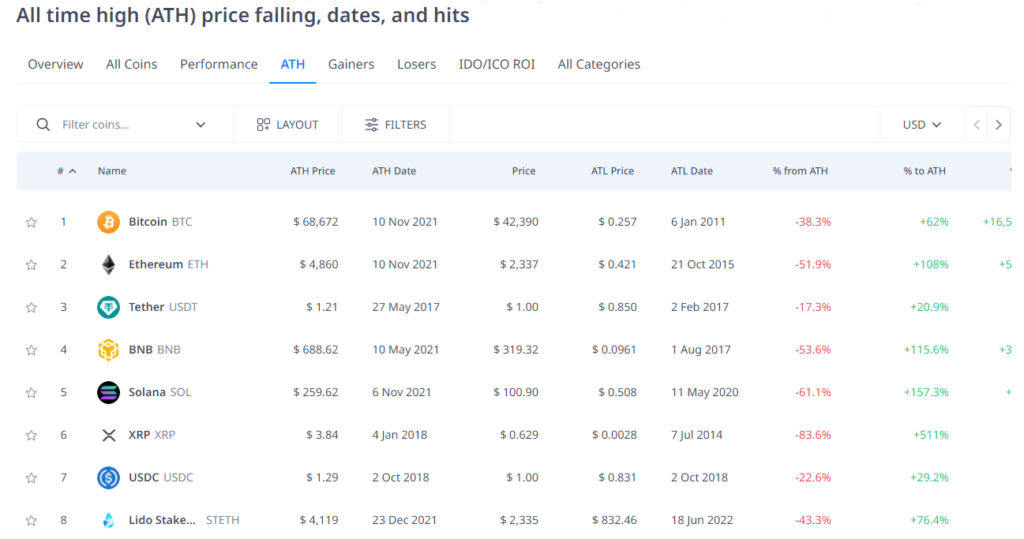Viewport: 1024px width, 539px height.
Task: Sort by ATL Date column header
Action: point(692,171)
